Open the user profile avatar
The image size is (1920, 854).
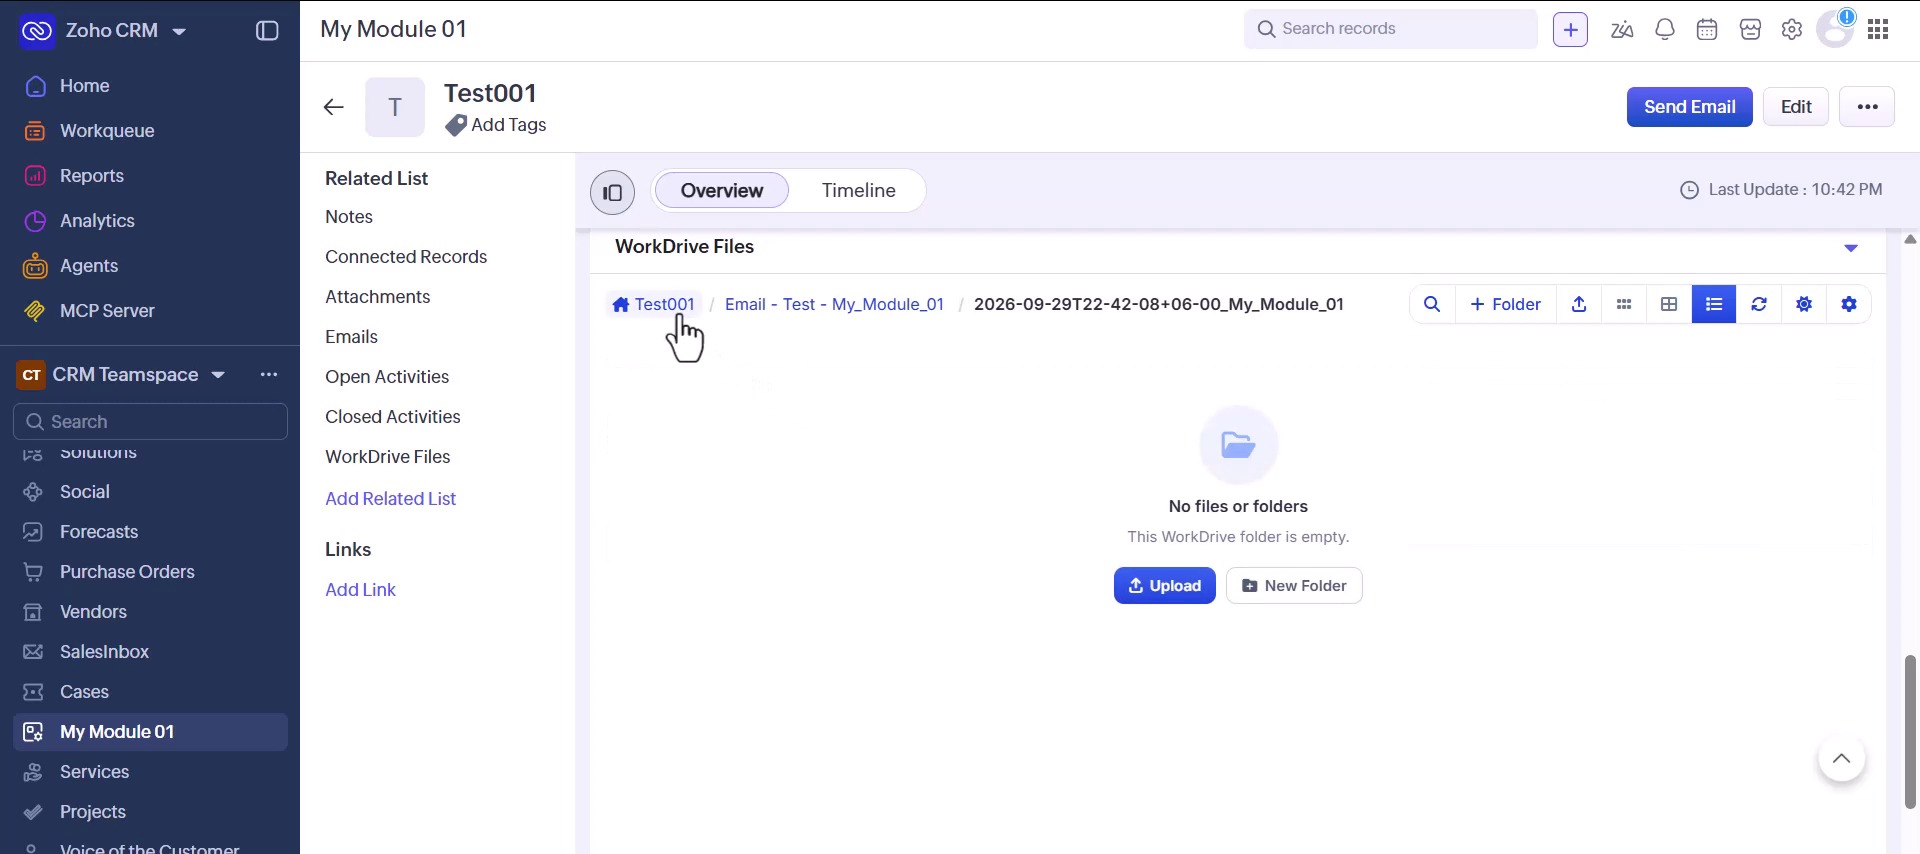[x=1835, y=29]
